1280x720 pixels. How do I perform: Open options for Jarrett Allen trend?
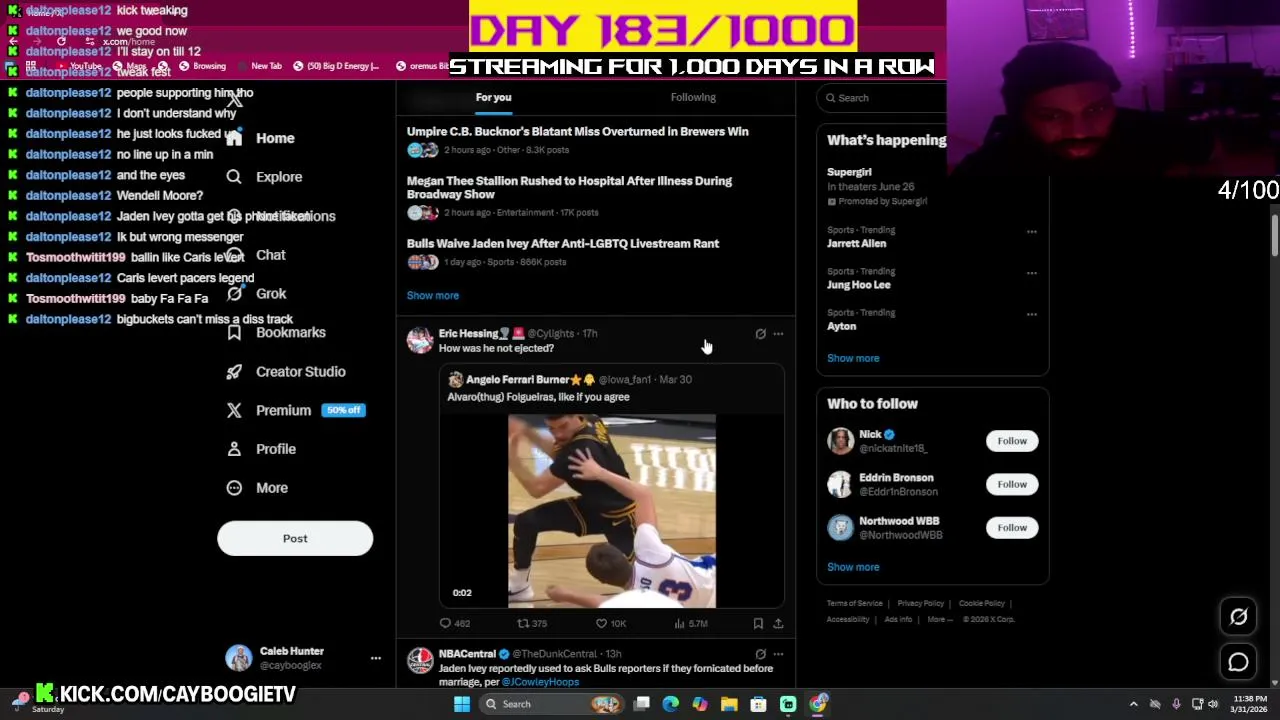pyautogui.click(x=1031, y=232)
